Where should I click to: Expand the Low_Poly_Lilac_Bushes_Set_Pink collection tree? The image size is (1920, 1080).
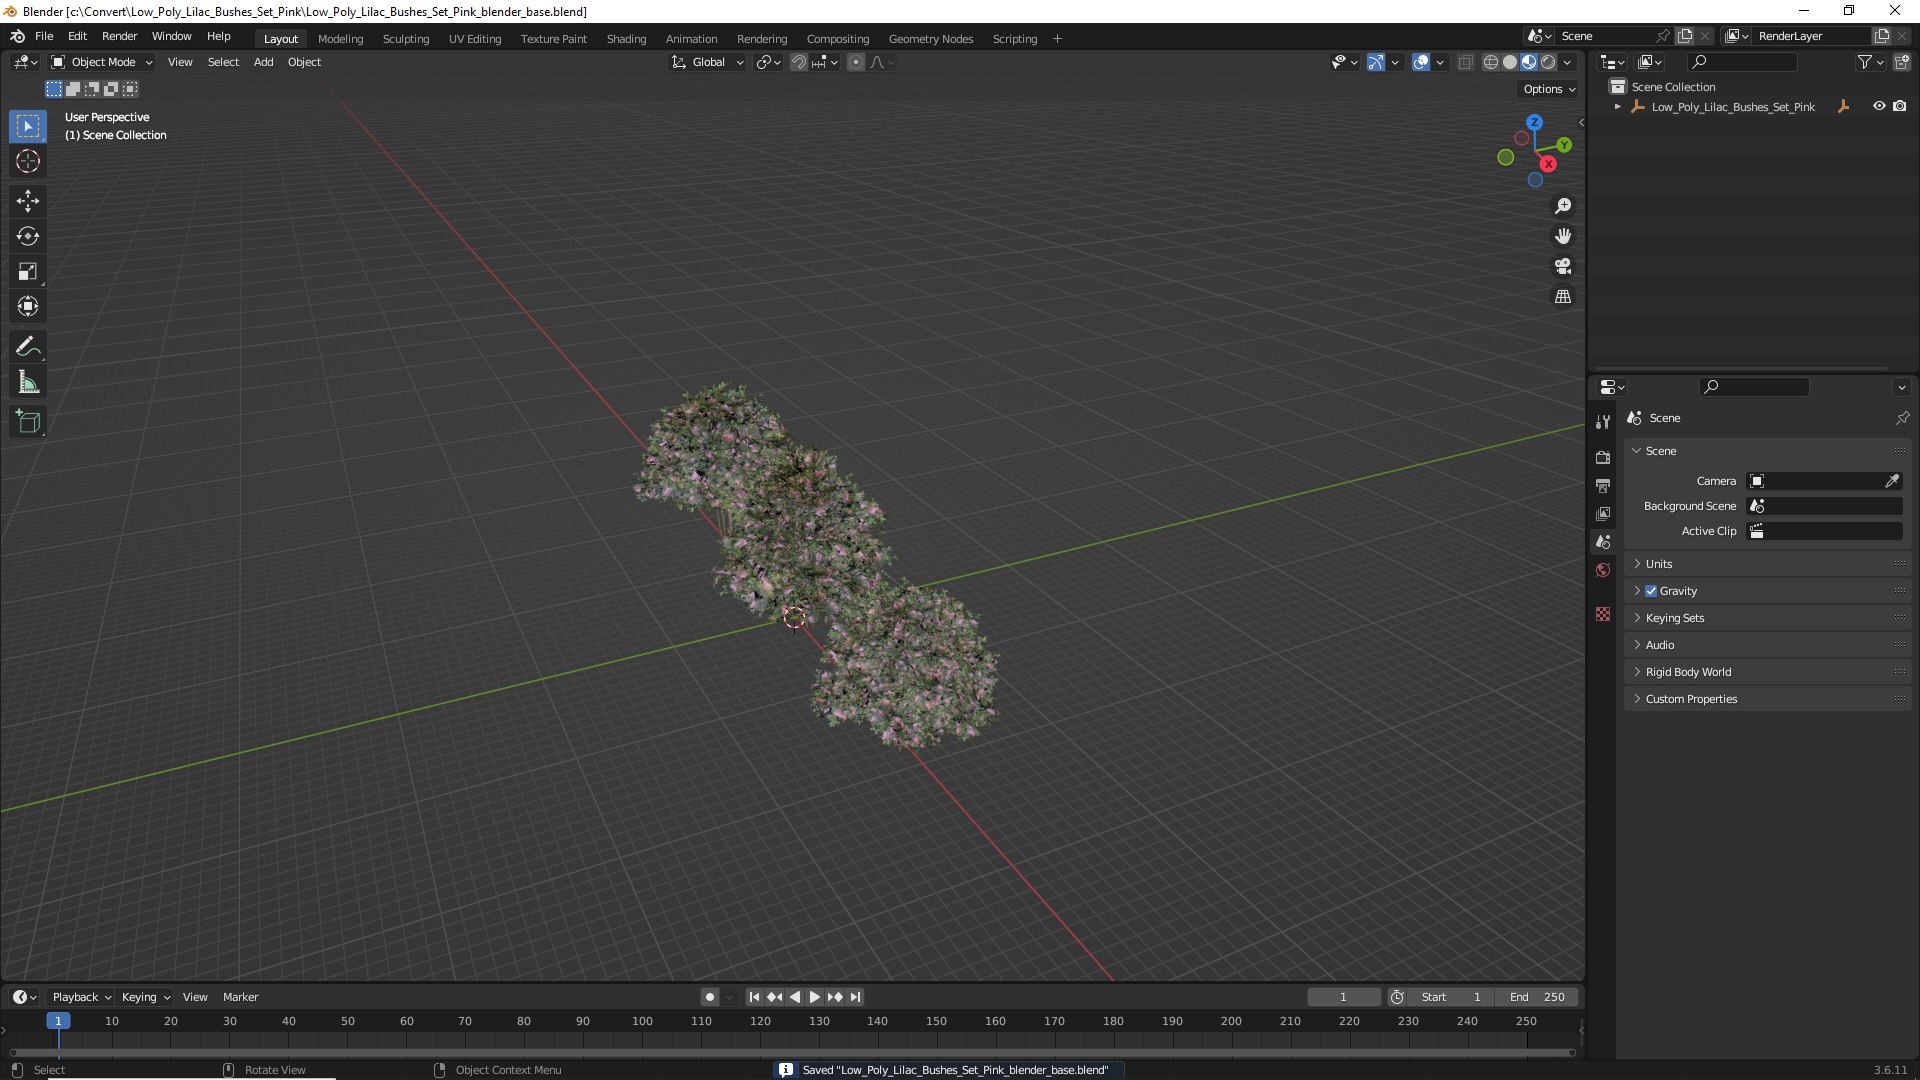1617,107
